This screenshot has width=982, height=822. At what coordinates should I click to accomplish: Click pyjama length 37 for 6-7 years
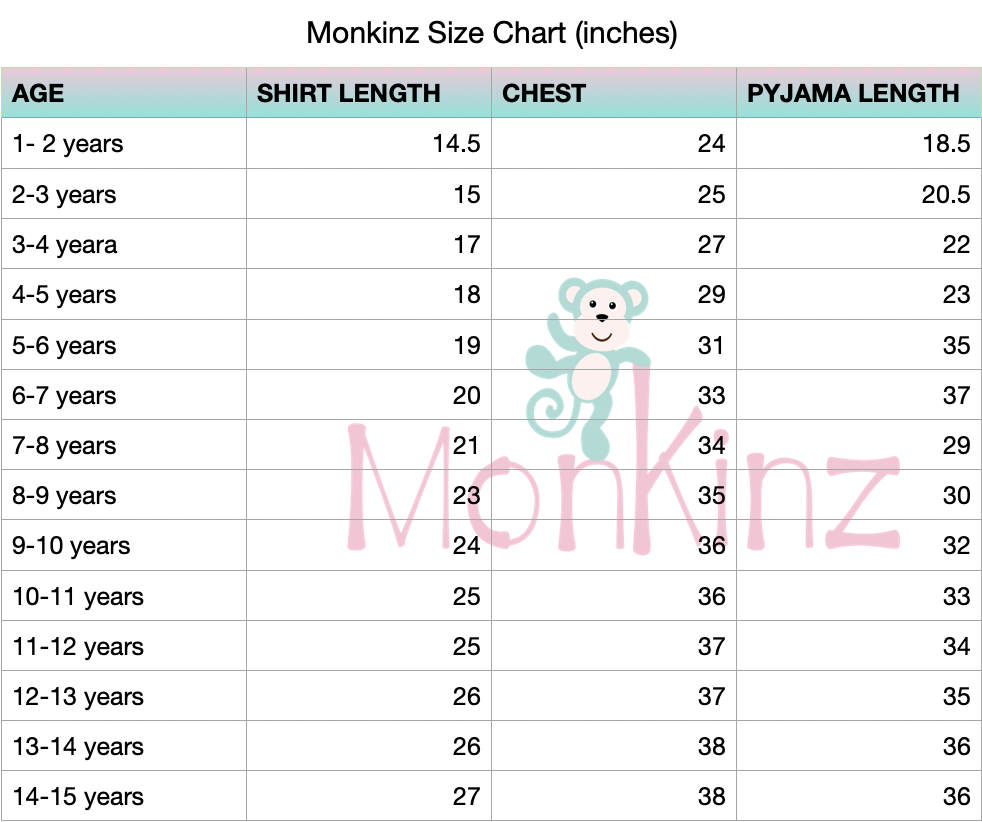coord(956,395)
